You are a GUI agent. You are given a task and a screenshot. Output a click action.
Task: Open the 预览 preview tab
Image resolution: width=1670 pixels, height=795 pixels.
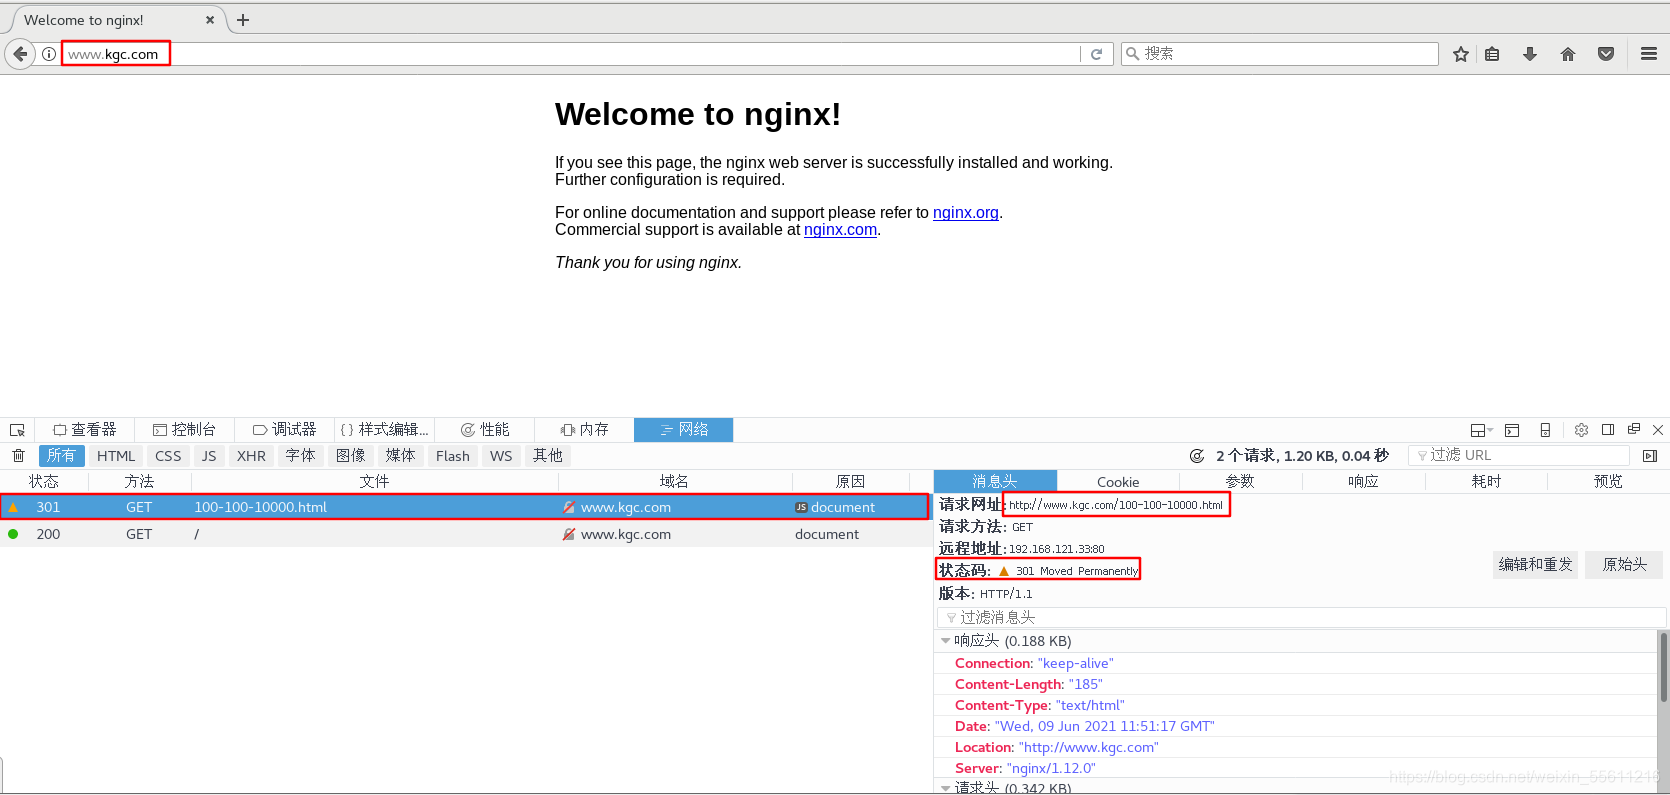pyautogui.click(x=1608, y=482)
